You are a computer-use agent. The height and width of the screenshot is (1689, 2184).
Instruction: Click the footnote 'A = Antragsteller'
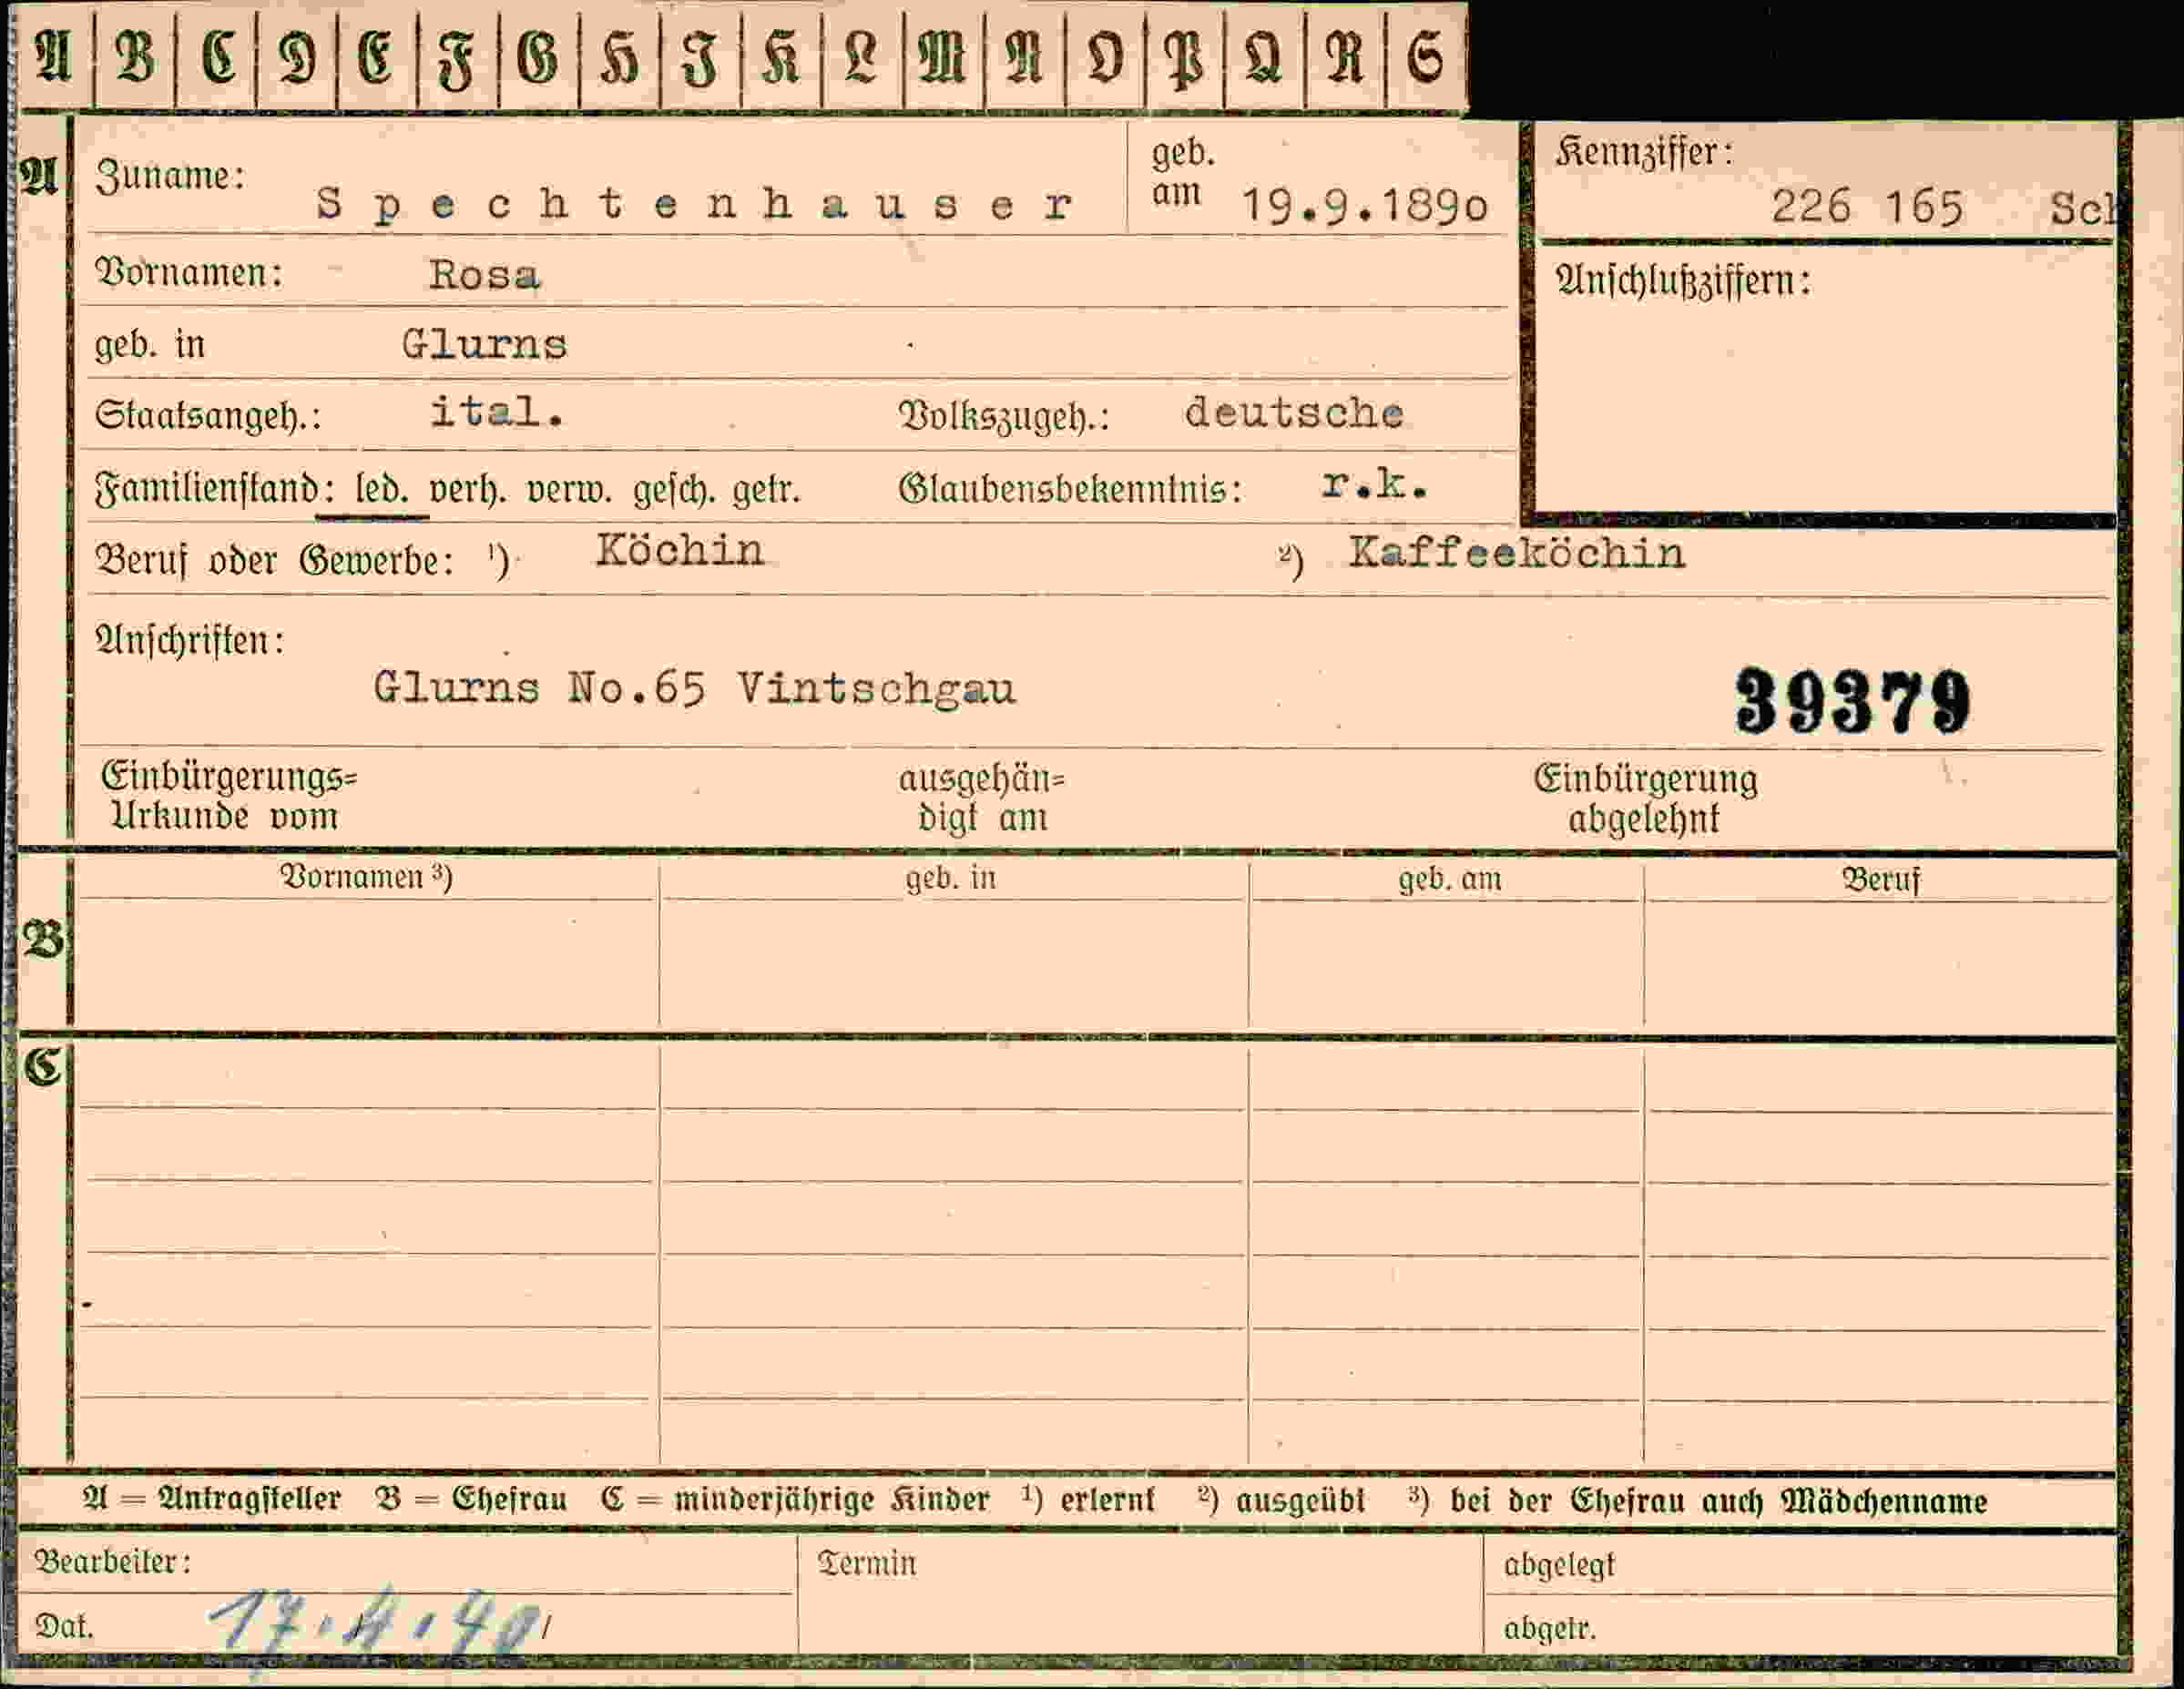(x=211, y=1499)
